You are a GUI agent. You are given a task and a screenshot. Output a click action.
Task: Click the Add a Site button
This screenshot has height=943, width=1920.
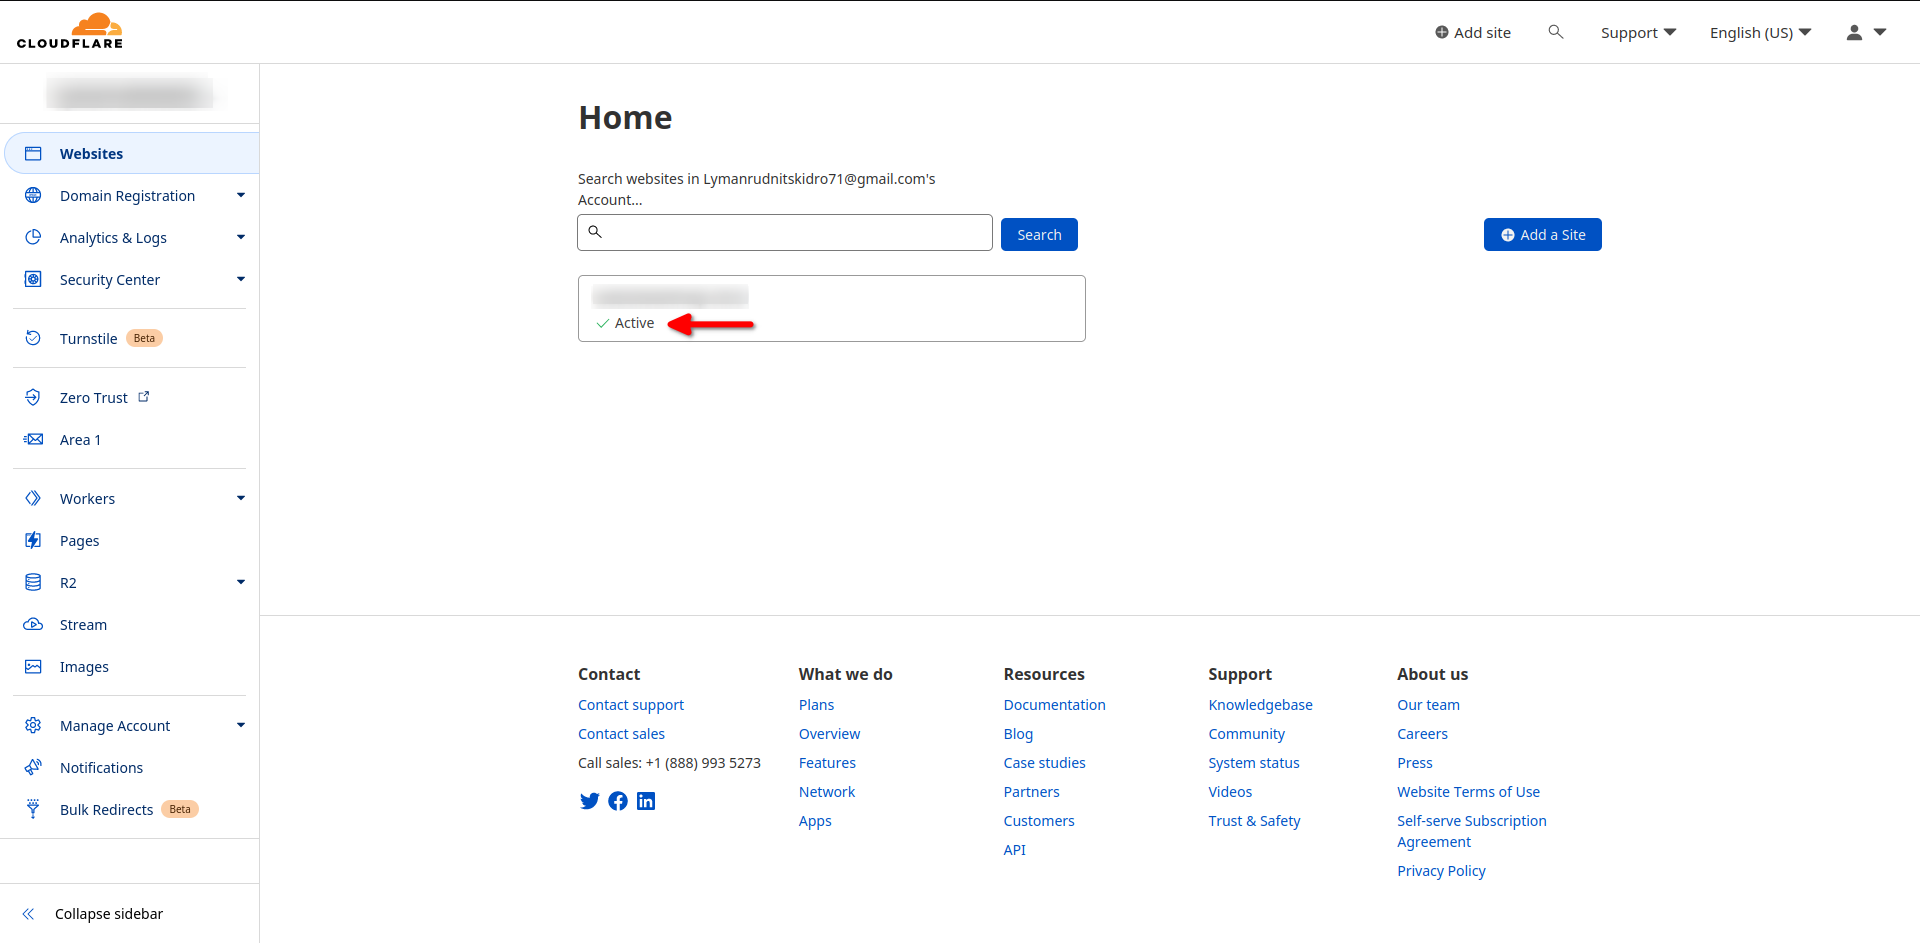click(x=1542, y=234)
